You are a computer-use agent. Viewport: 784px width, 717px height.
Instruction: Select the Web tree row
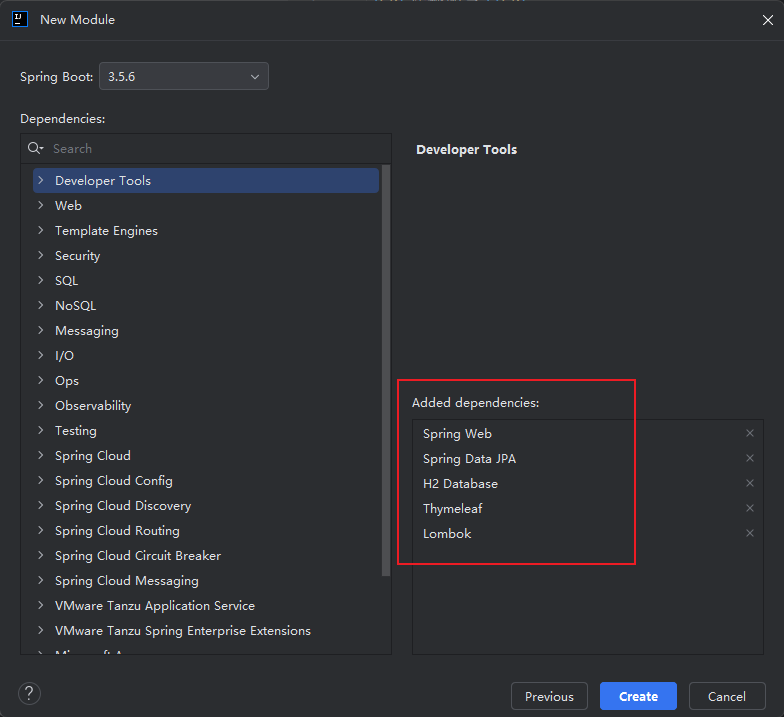tap(206, 206)
